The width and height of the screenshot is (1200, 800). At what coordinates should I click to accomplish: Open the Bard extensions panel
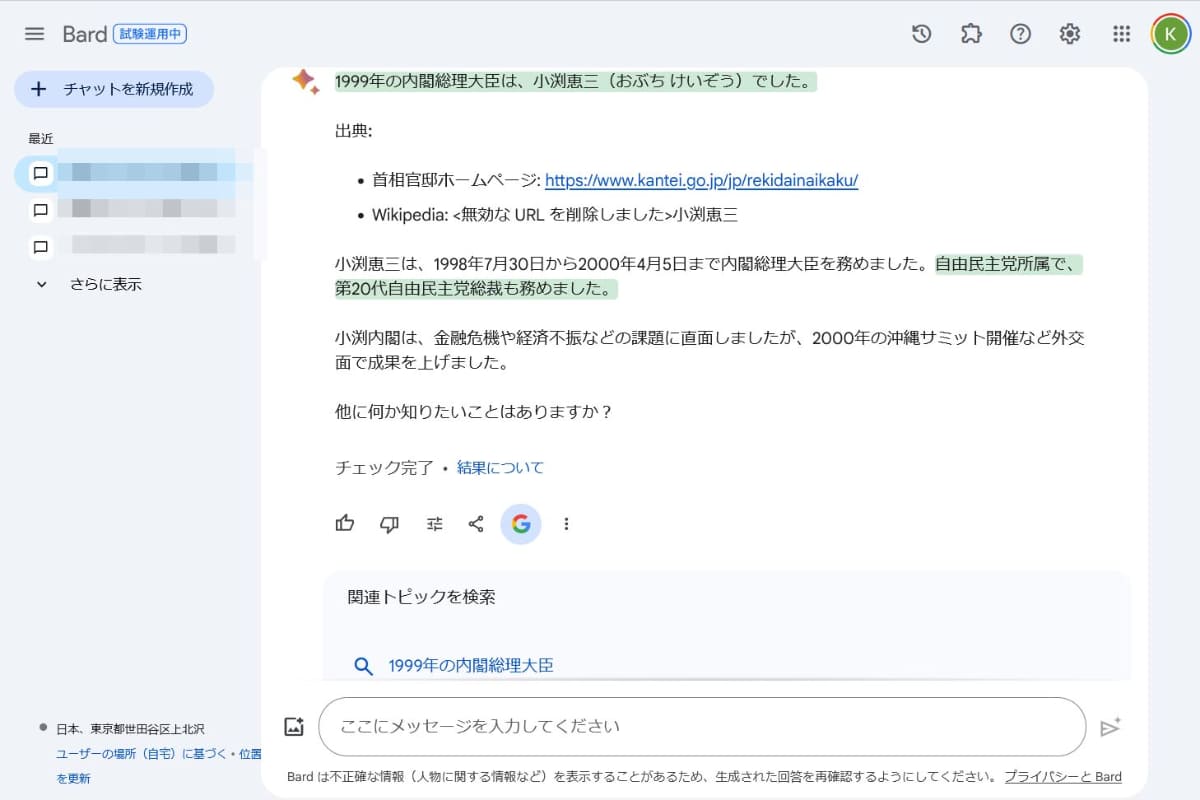coord(970,33)
